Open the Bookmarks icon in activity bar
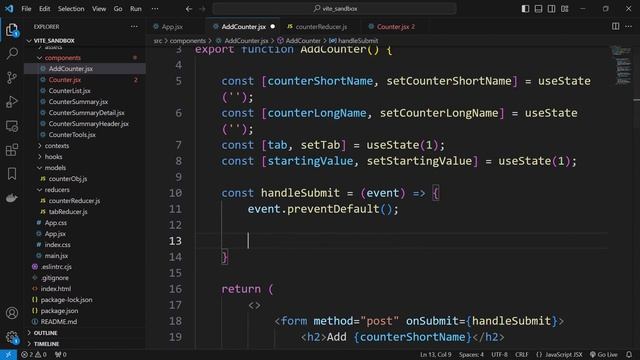 (12, 174)
